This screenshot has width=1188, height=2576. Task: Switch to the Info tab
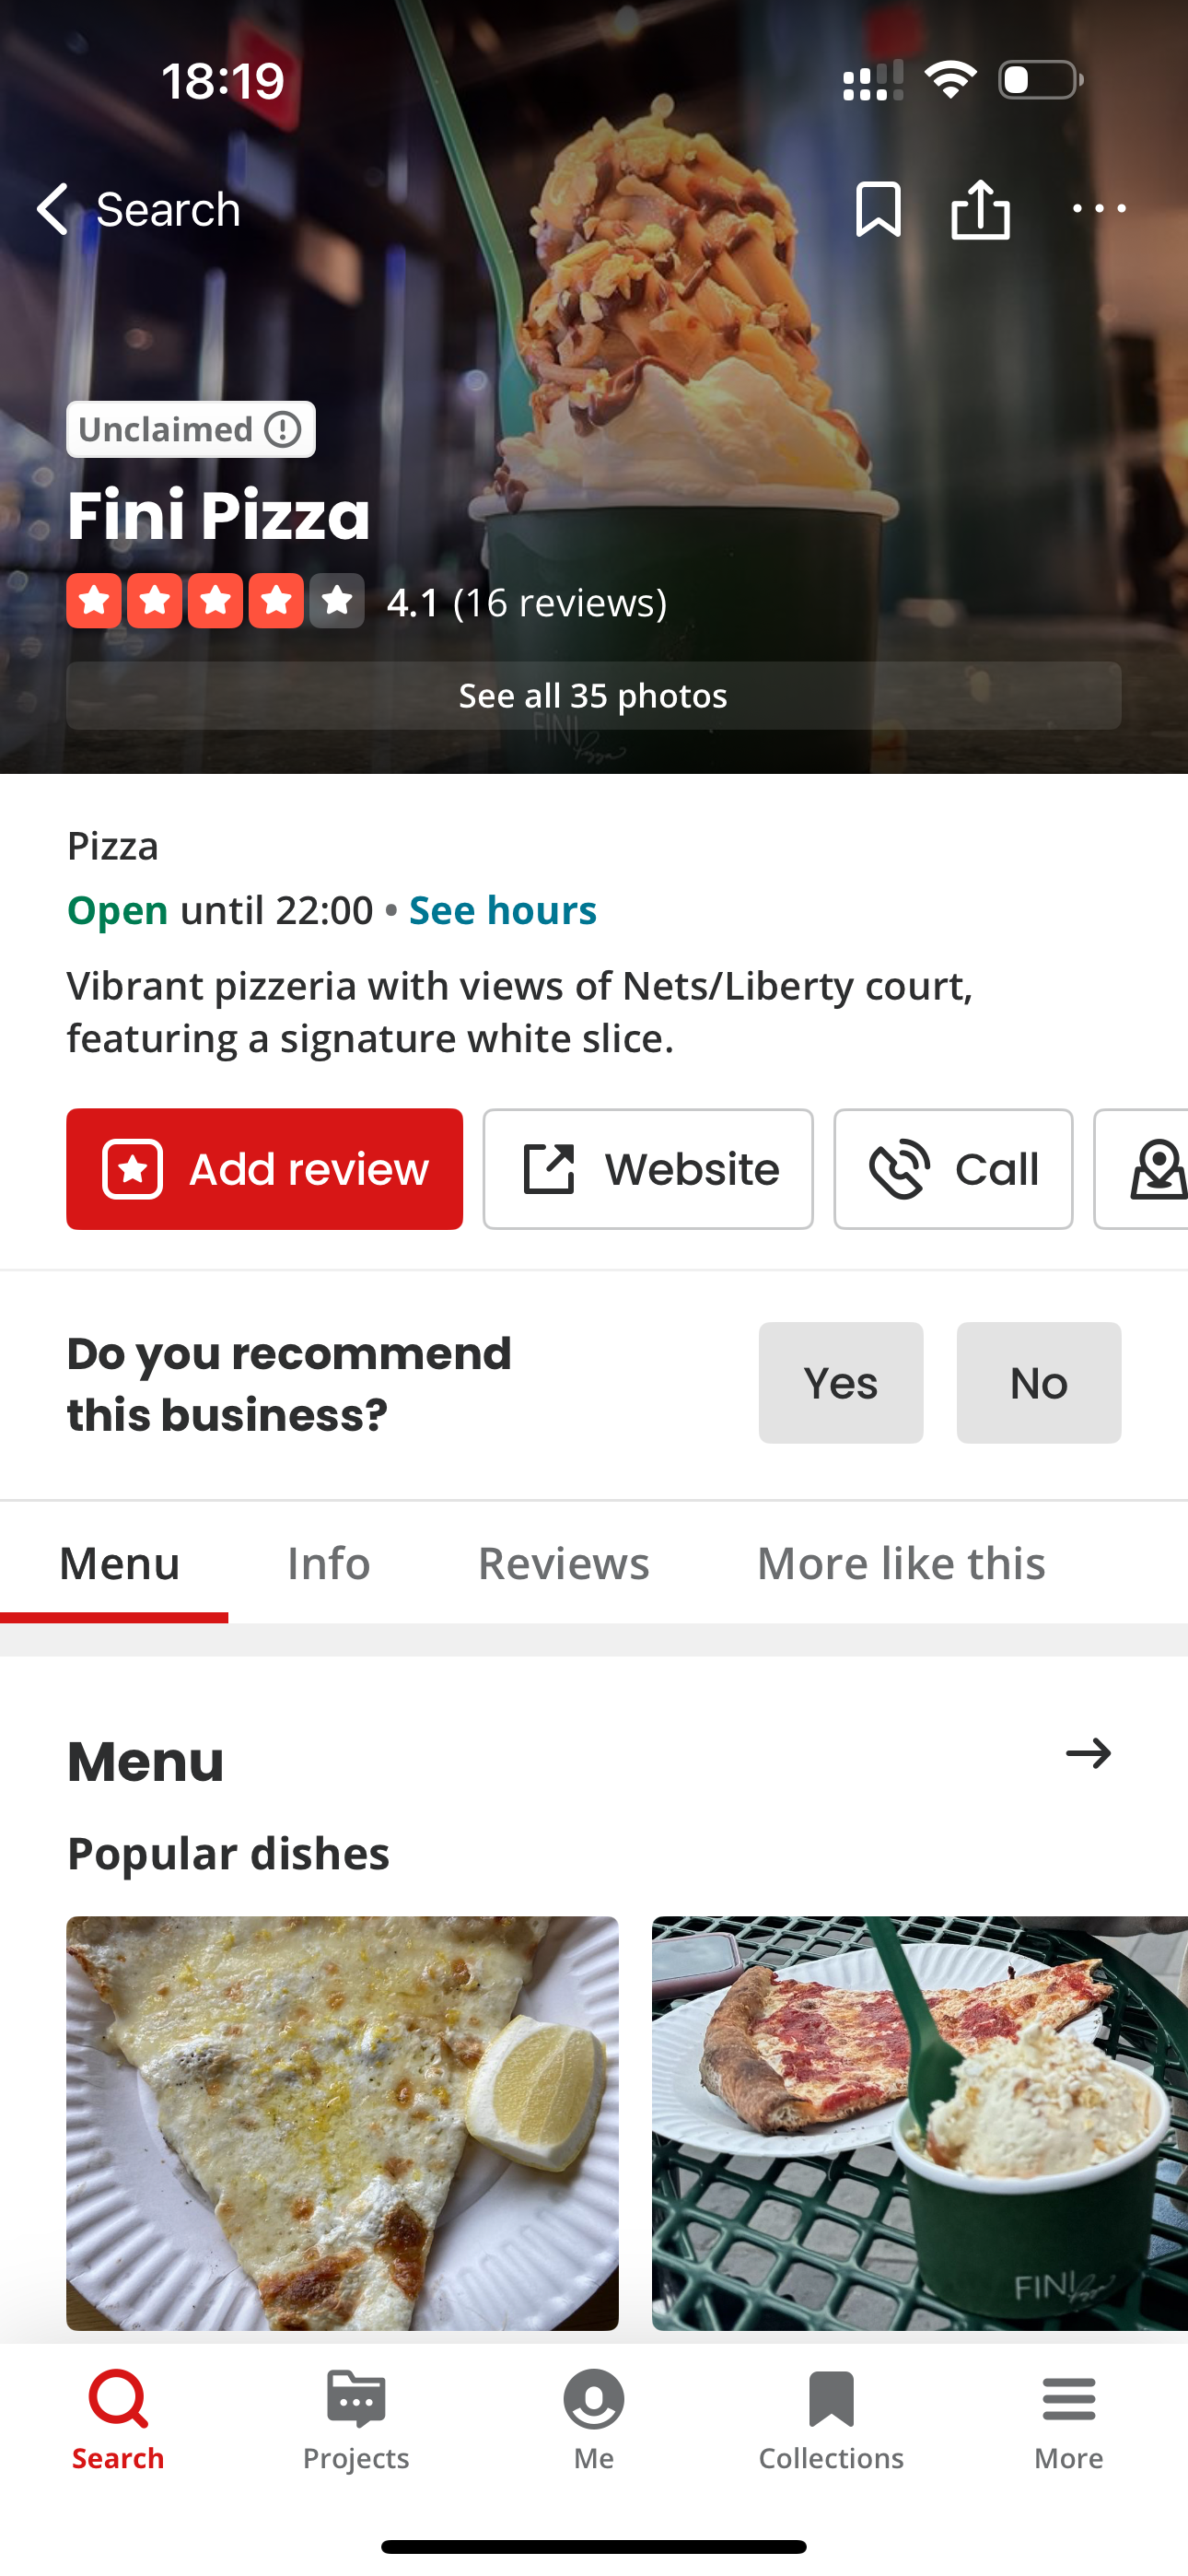[328, 1563]
